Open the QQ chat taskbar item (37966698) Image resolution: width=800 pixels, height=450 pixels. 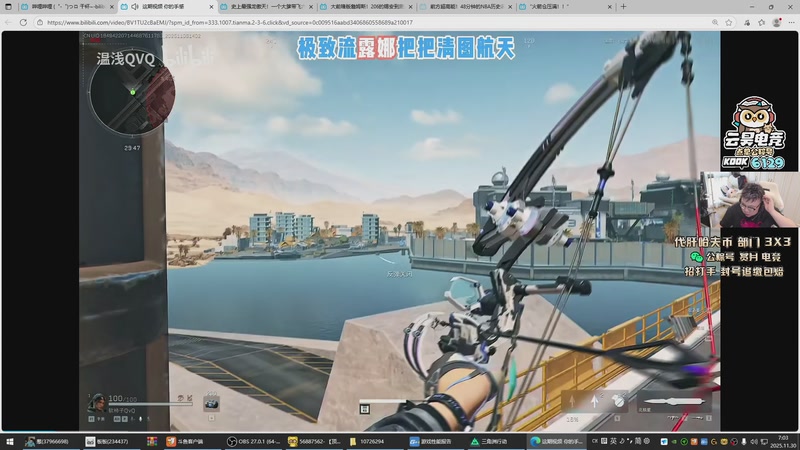(50, 441)
